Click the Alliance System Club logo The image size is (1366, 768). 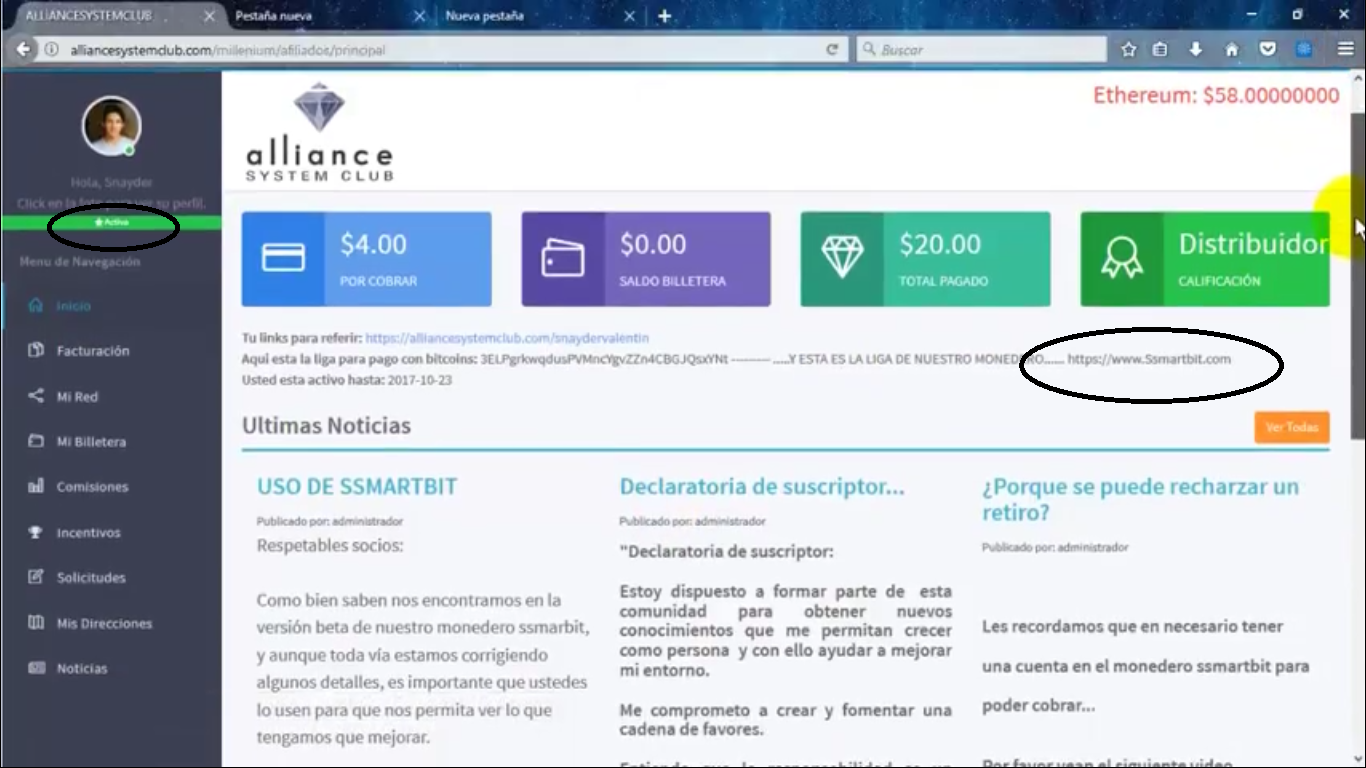coord(319,132)
